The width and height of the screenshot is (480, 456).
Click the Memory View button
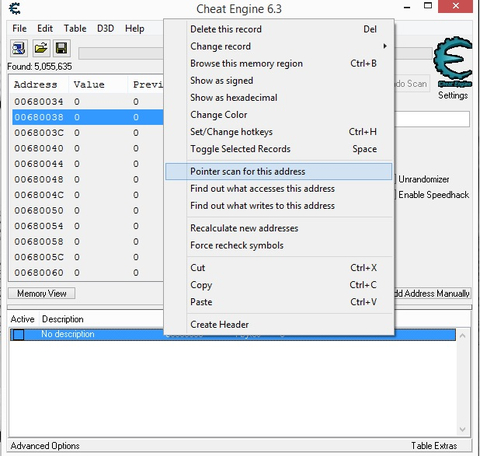(42, 294)
